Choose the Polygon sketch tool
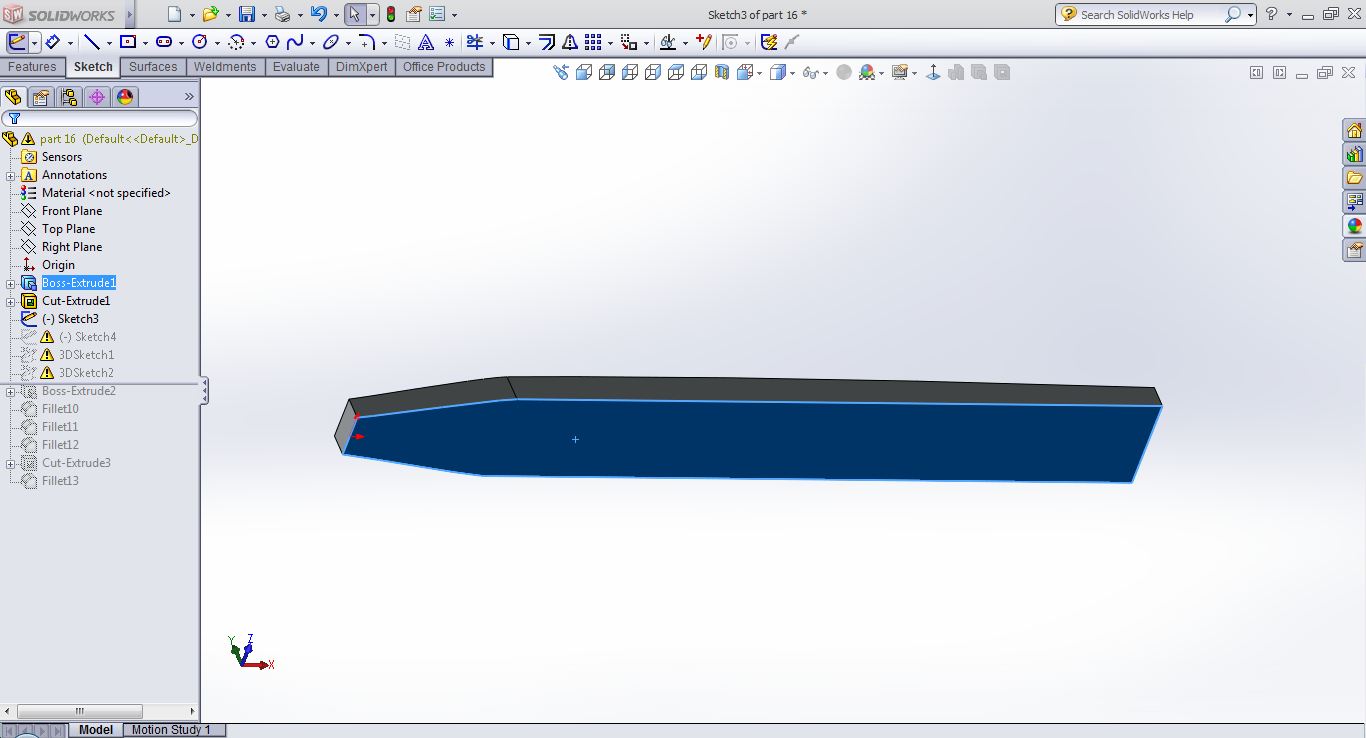1366x738 pixels. (x=271, y=42)
